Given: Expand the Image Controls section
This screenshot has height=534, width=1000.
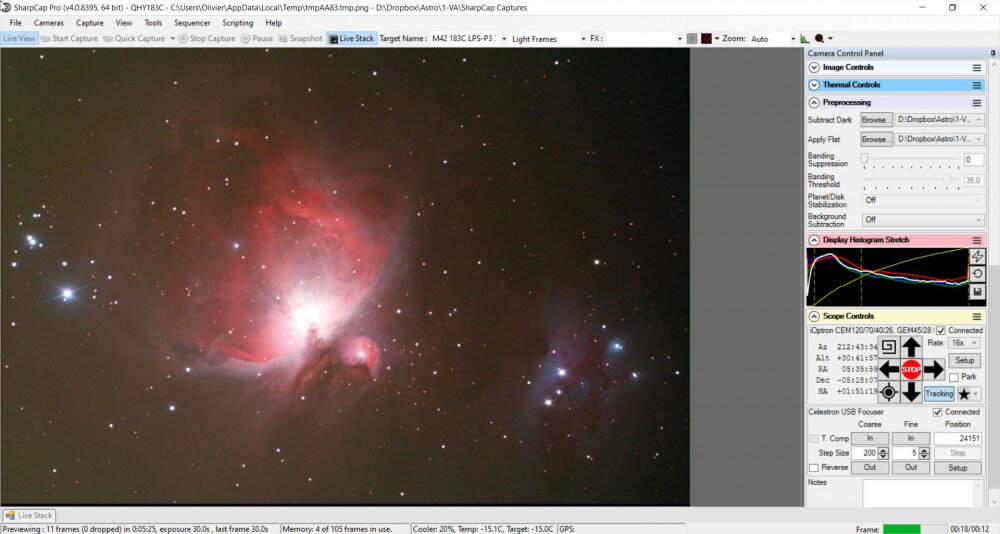Looking at the screenshot, I should click(814, 68).
